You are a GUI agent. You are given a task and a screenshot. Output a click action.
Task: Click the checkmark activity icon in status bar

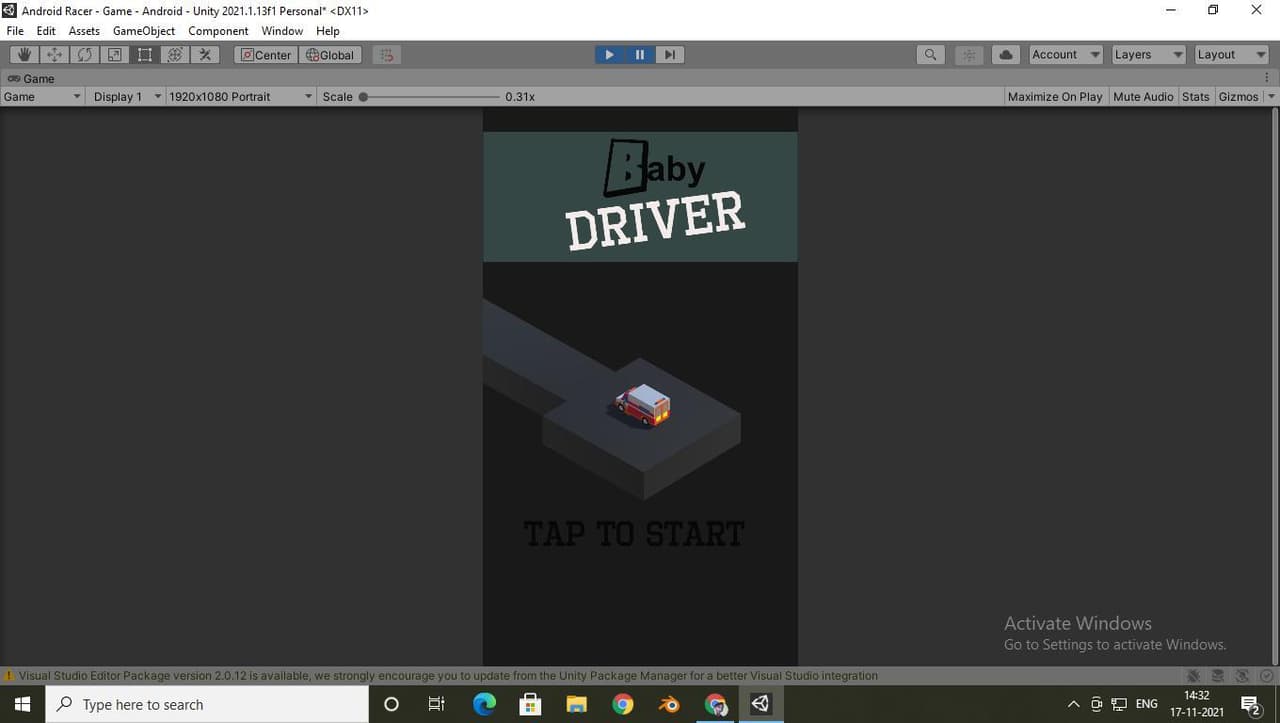click(1266, 676)
